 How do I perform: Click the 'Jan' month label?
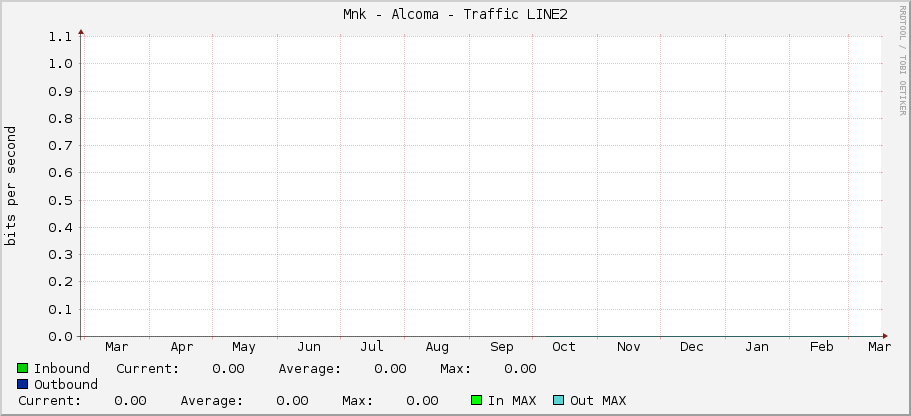pos(756,347)
